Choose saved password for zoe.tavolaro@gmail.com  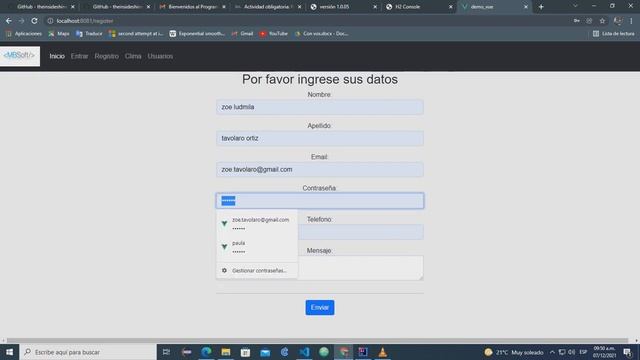[257, 224]
